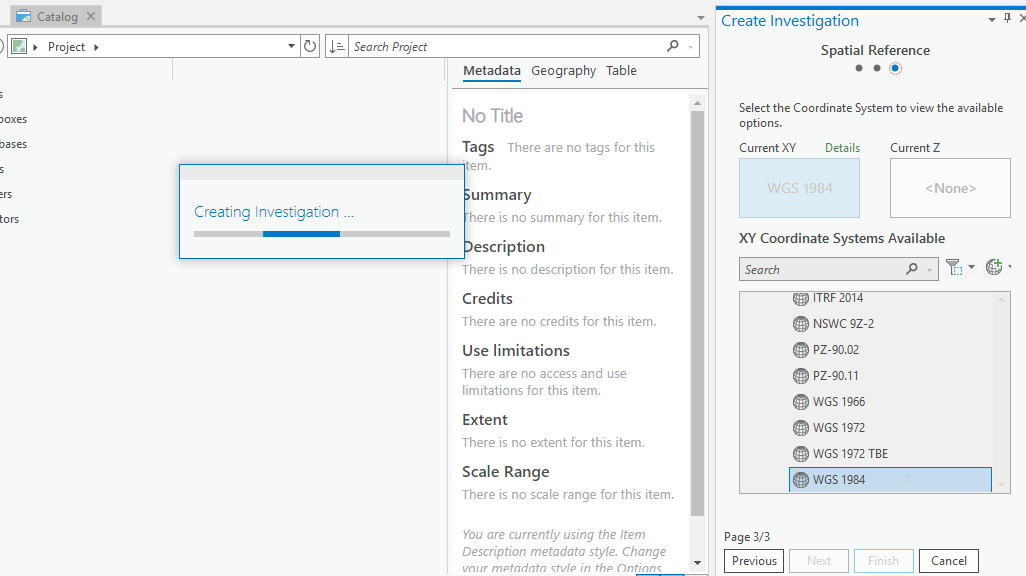The width and height of the screenshot is (1026, 576).
Task: Select the second Spatial Reference page dot
Action: 876,68
